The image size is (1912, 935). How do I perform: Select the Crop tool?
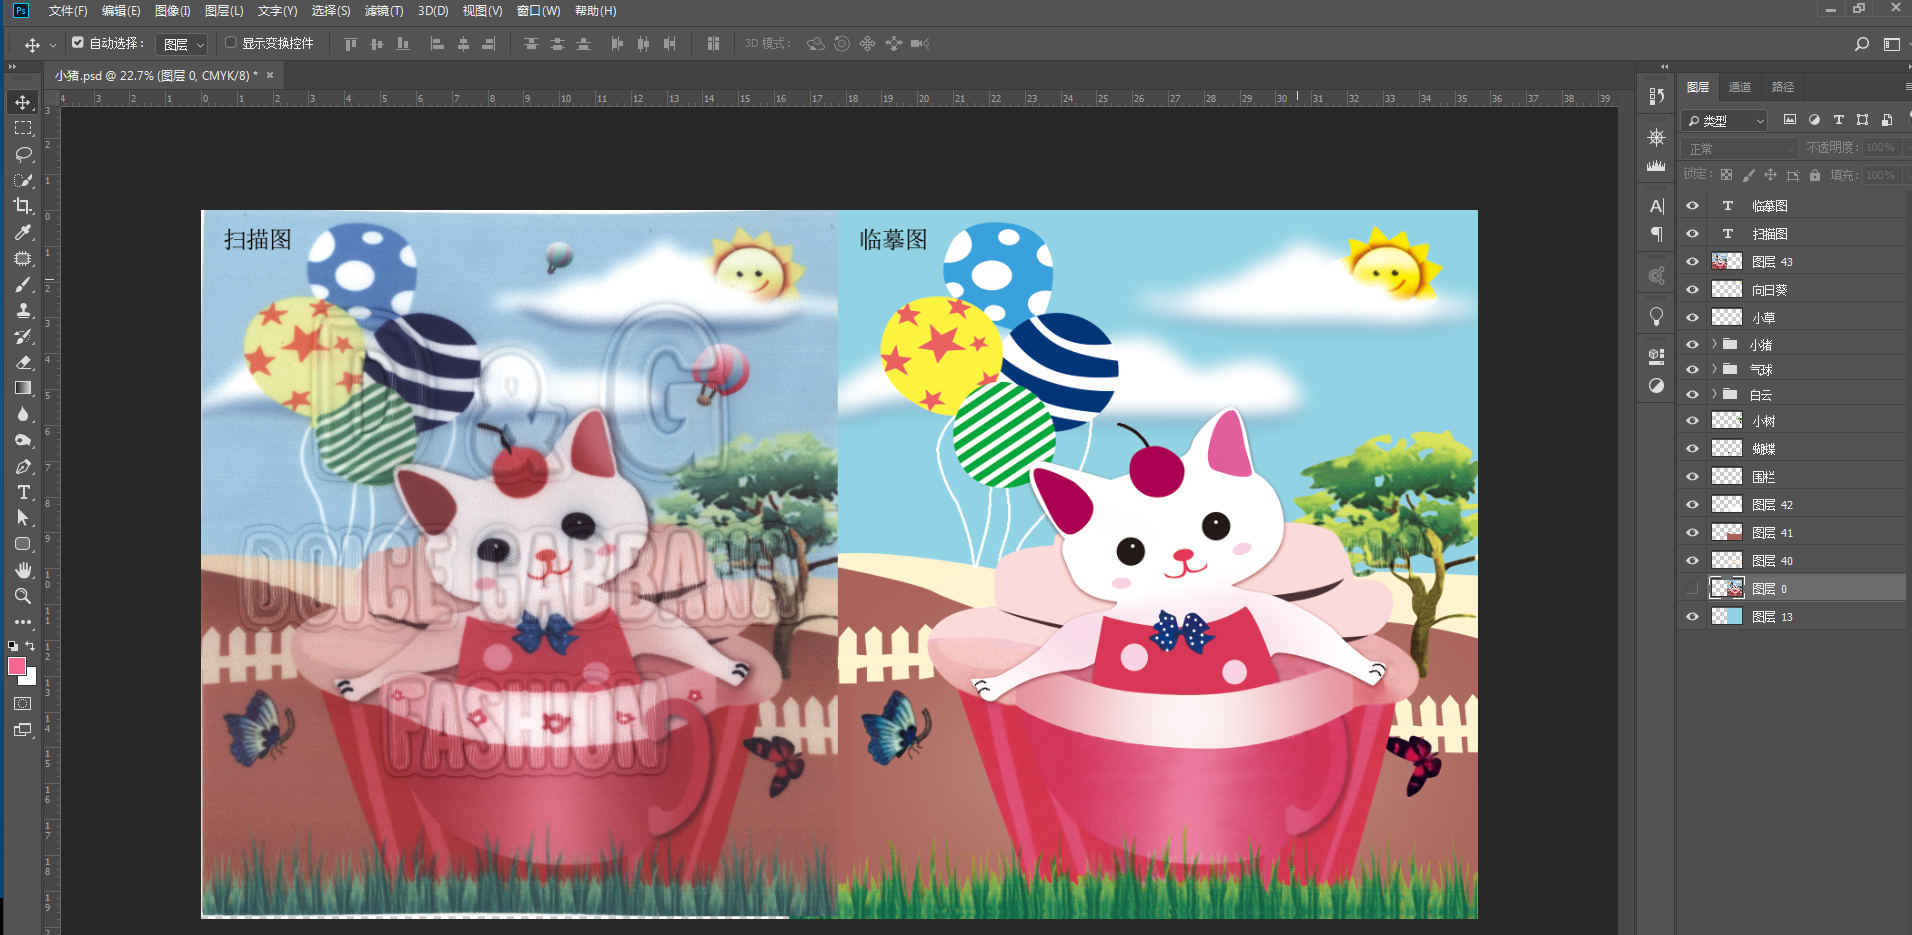(23, 206)
